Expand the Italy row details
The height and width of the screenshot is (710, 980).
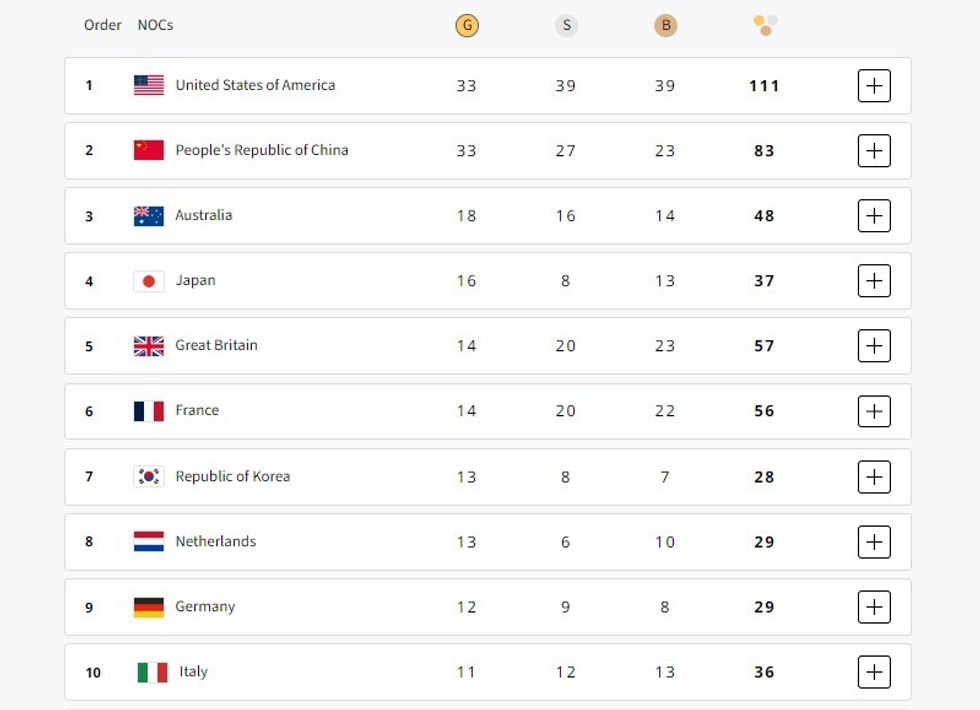click(x=874, y=672)
